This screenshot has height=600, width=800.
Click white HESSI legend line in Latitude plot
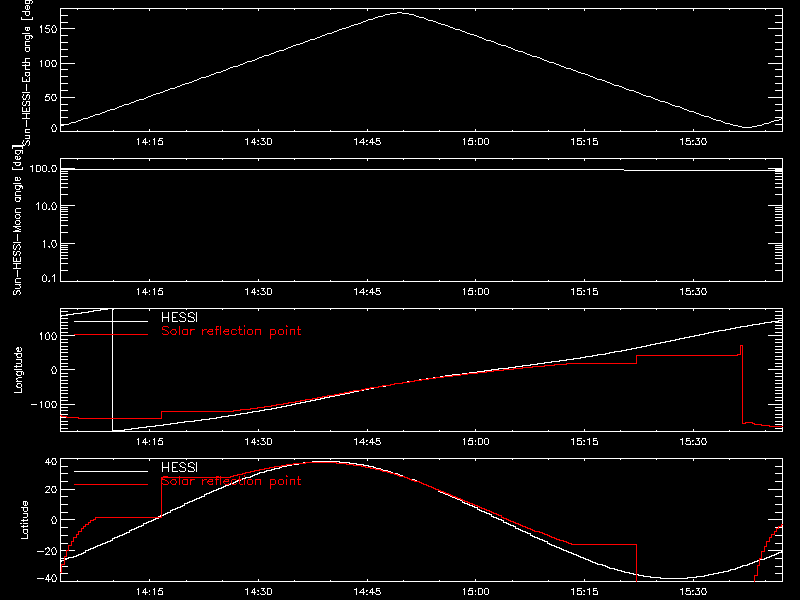(111, 471)
